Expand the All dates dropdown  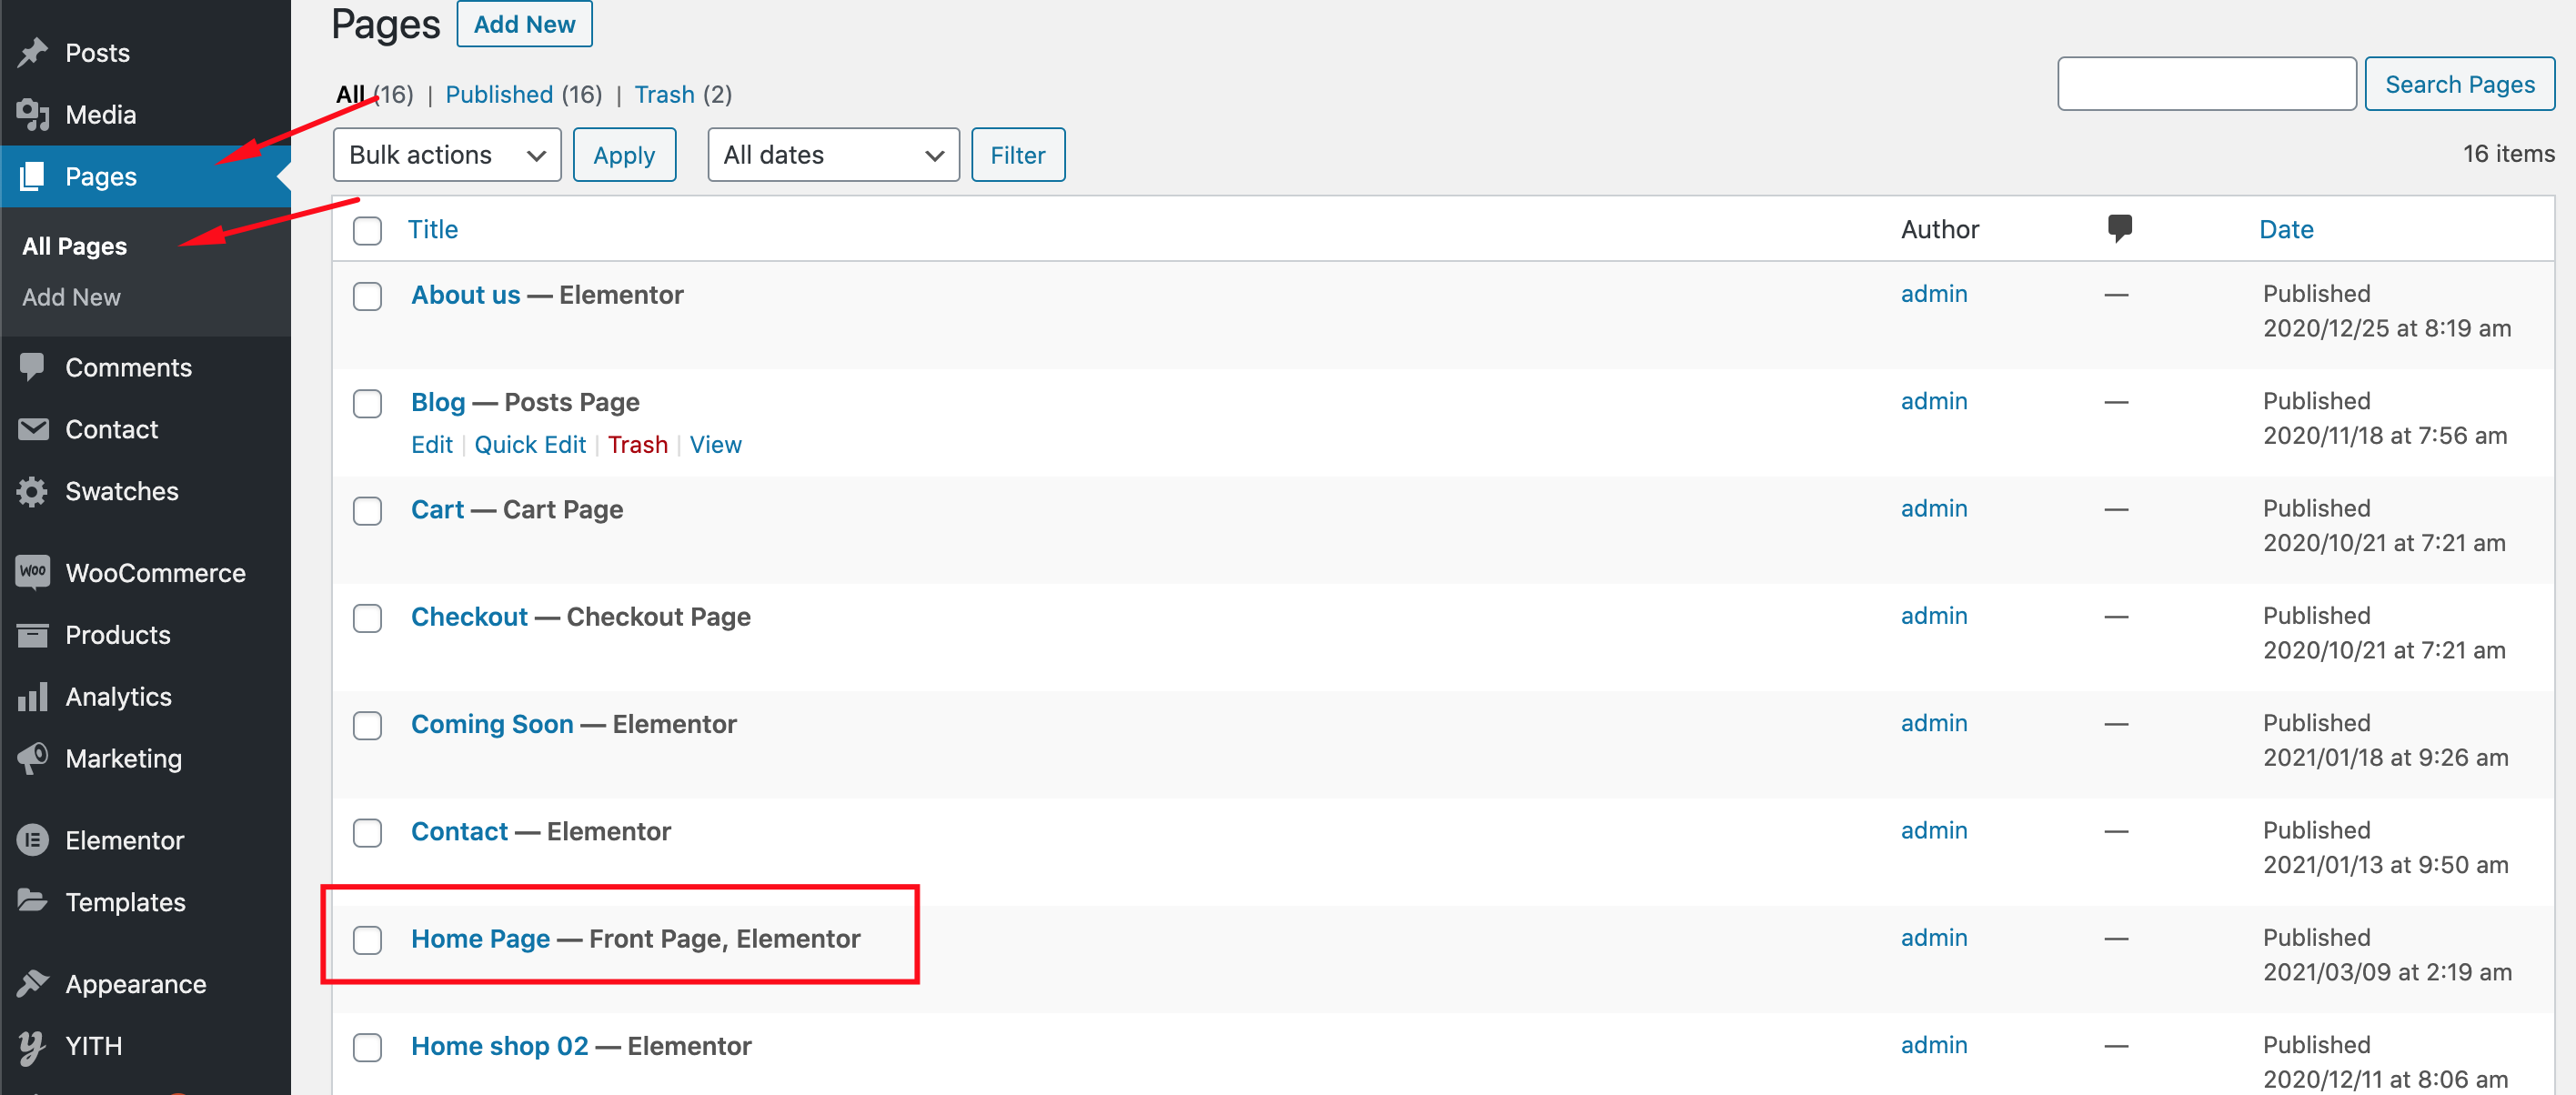(x=833, y=154)
